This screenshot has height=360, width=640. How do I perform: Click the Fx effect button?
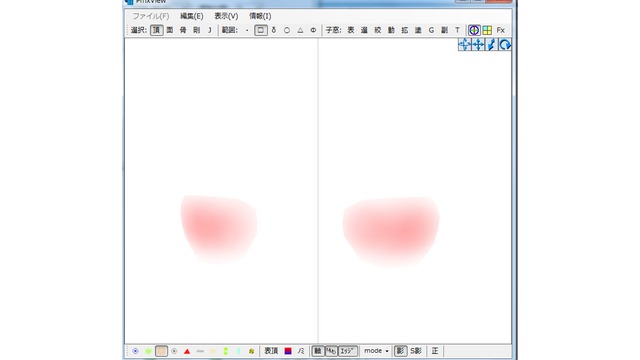501,30
